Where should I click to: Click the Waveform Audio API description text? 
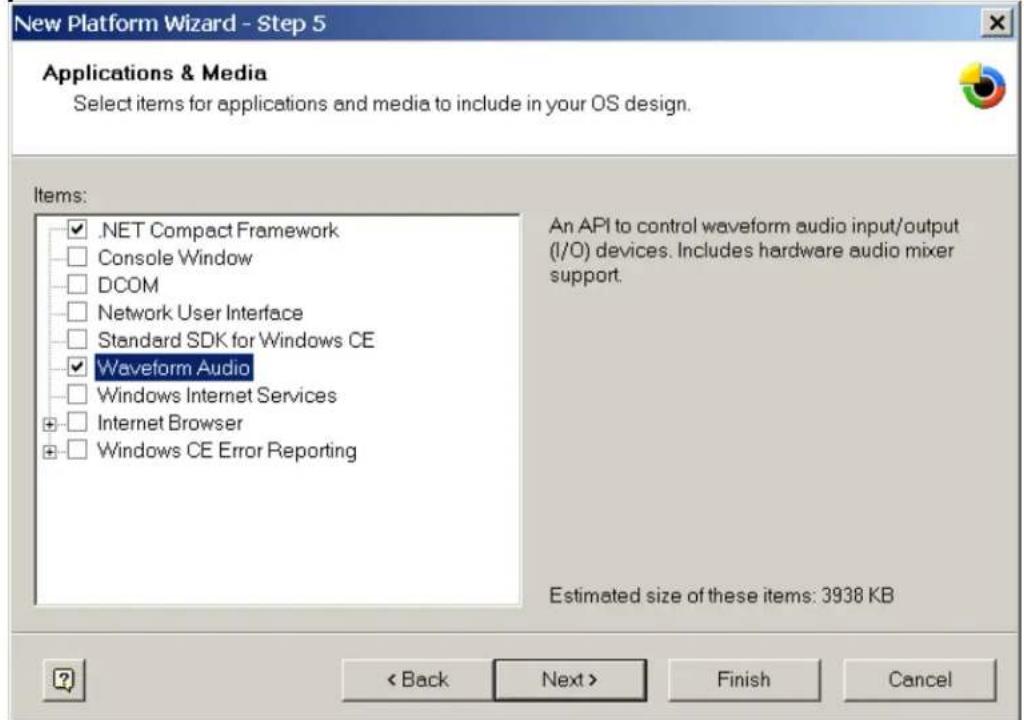pos(754,250)
